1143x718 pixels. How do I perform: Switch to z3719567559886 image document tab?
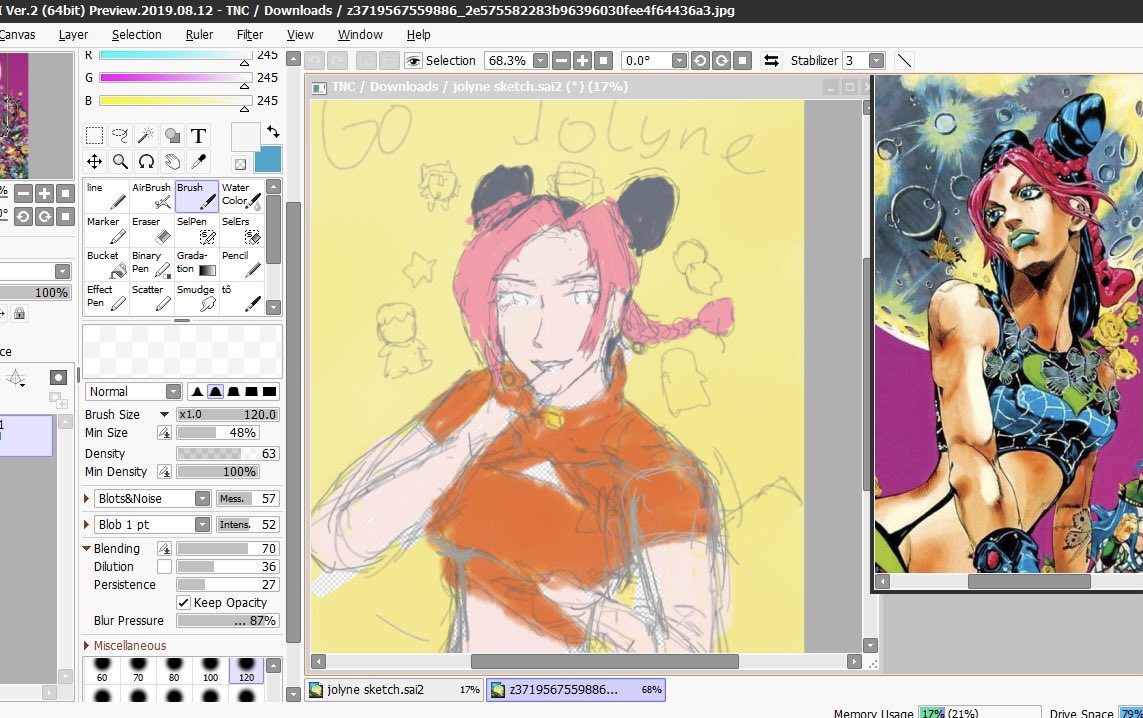tap(576, 690)
